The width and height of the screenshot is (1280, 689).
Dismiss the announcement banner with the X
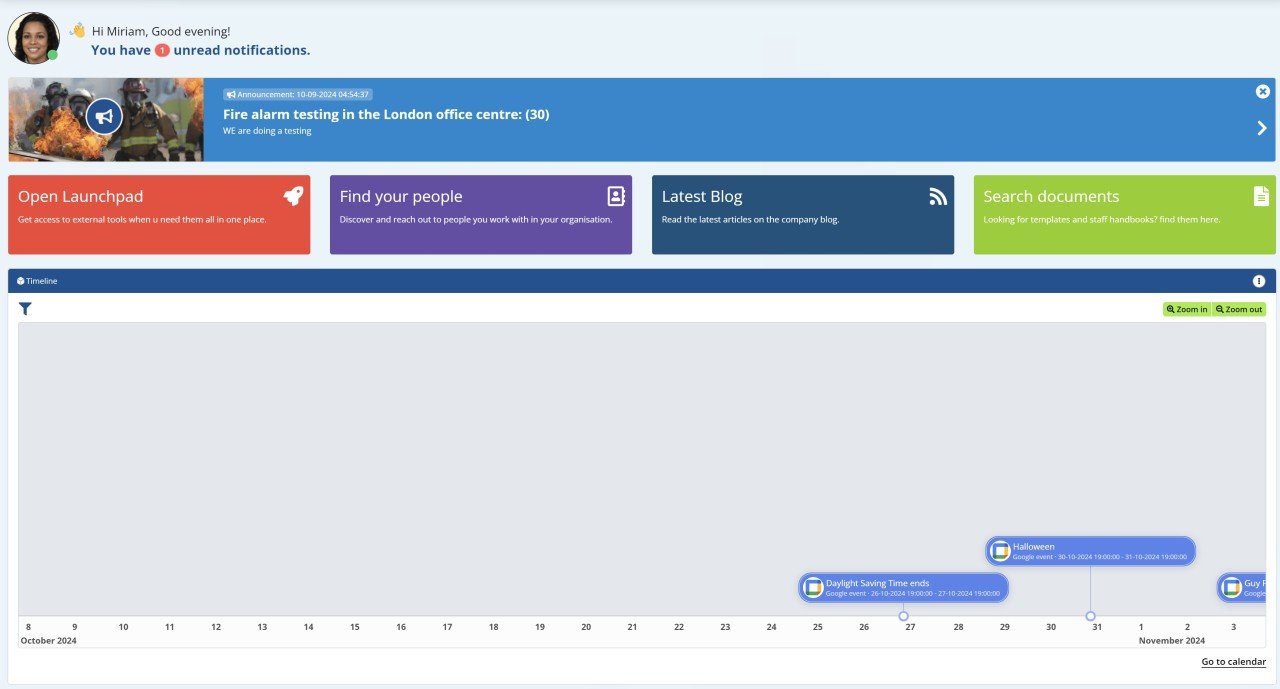(1262, 91)
